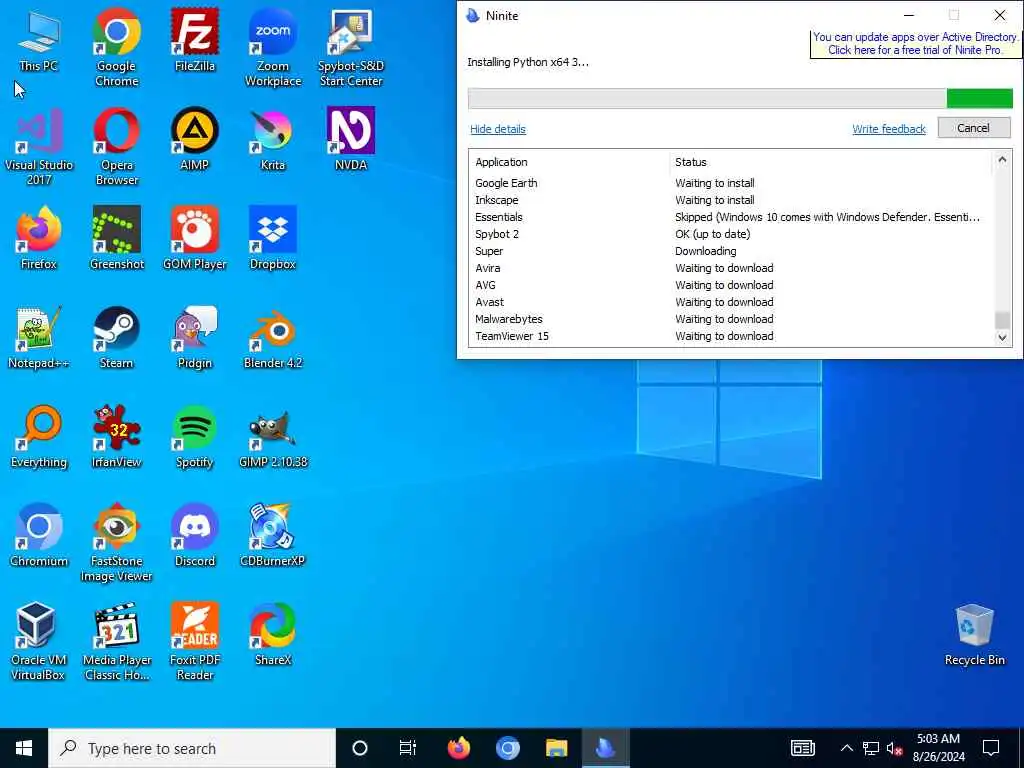Select the Dropbox desktop shortcut
This screenshot has height=768, width=1024.
[x=273, y=239]
